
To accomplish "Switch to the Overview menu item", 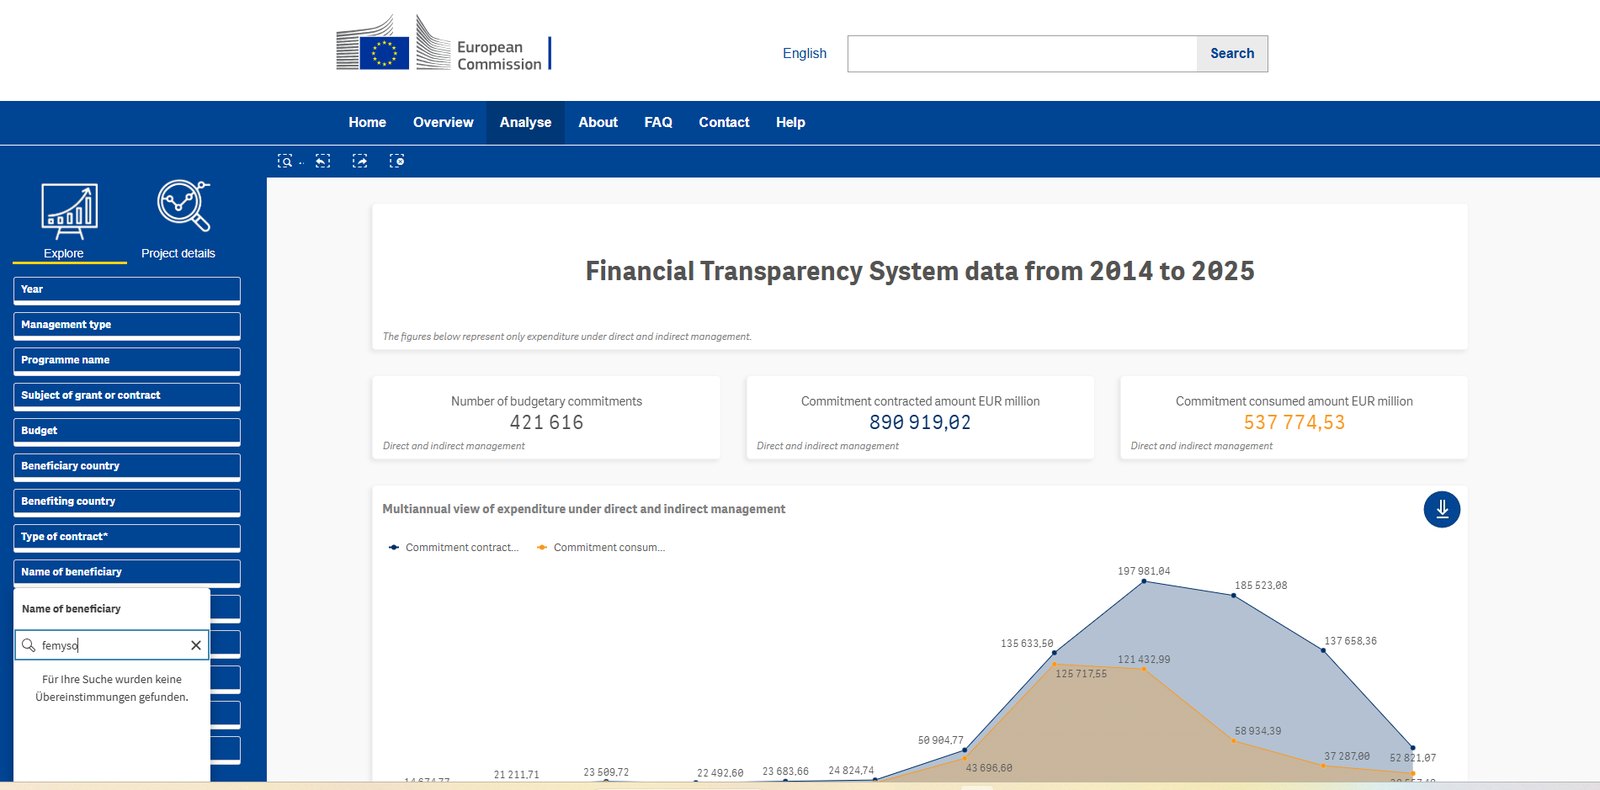I will [x=443, y=122].
